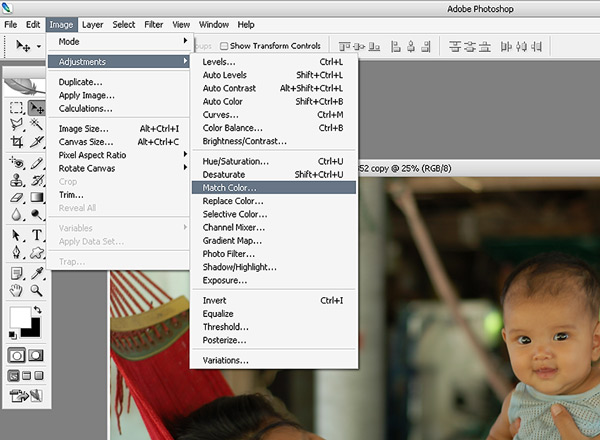The height and width of the screenshot is (440, 600).
Task: Reset default foreground and background colors
Action: click(x=13, y=335)
